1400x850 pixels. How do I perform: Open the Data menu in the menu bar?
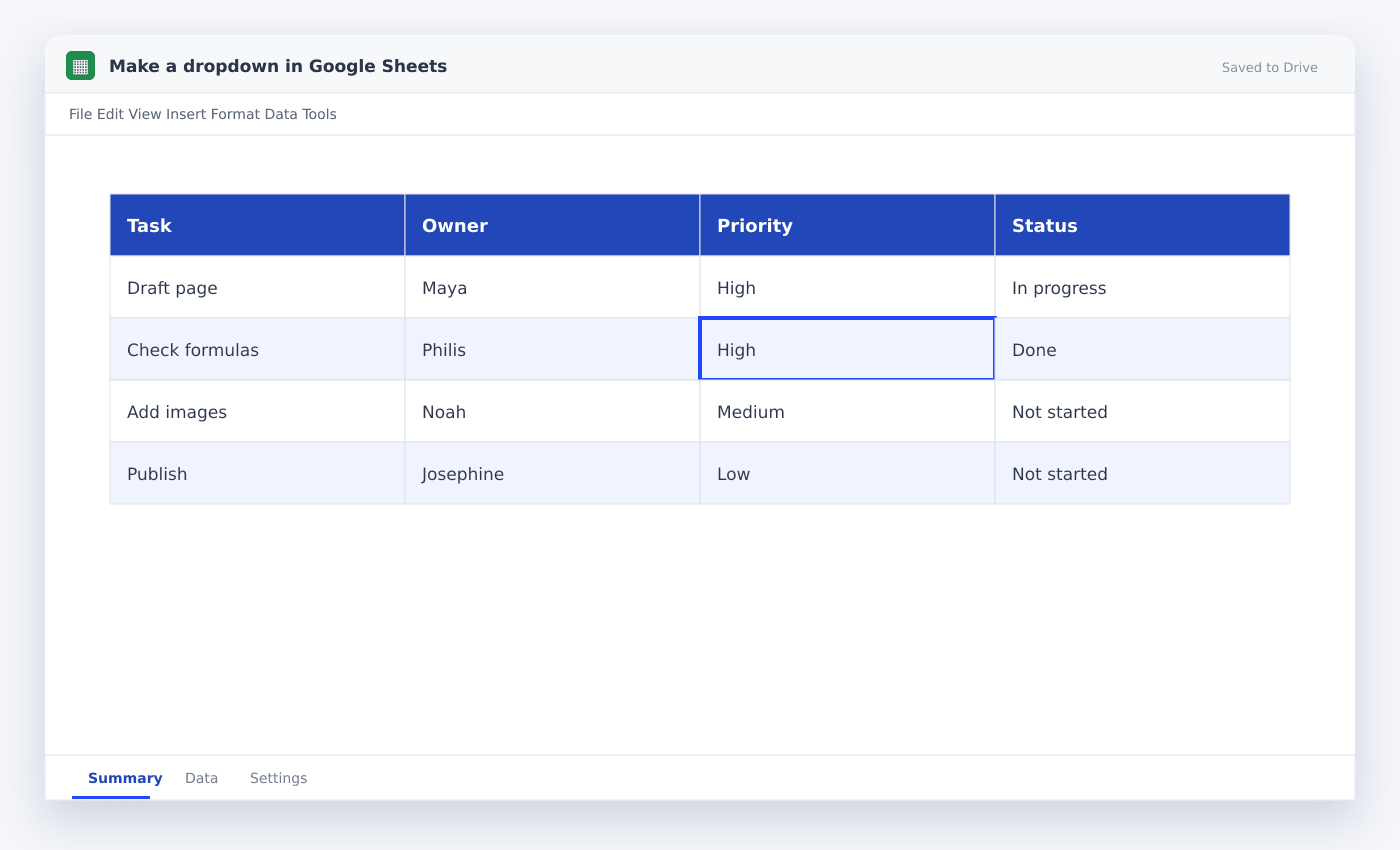[281, 114]
